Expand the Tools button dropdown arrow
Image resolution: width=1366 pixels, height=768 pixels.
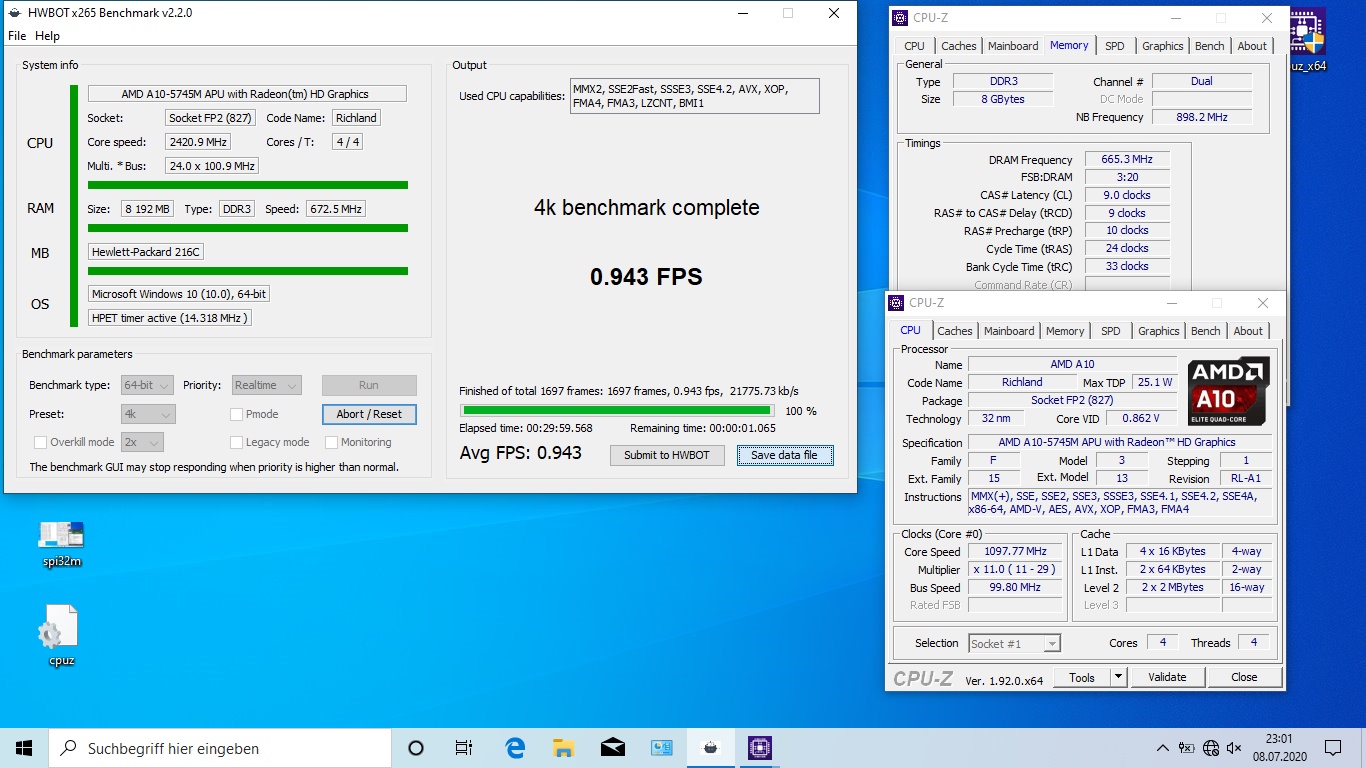pyautogui.click(x=1118, y=677)
